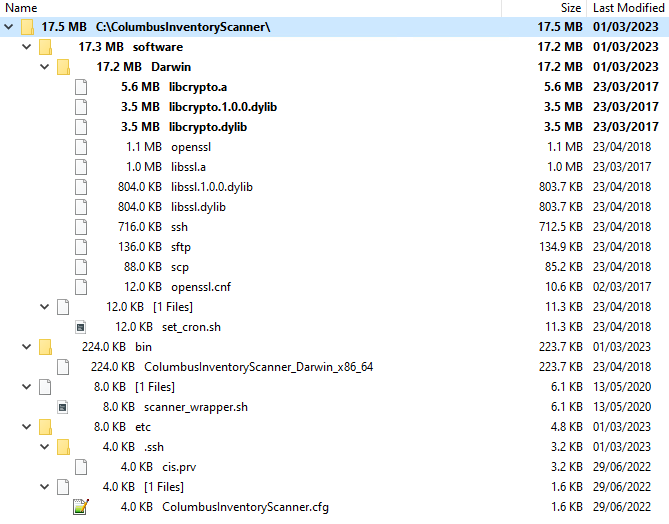Click the software folder icon
Viewport: 669px width, 524px height.
(x=45, y=47)
